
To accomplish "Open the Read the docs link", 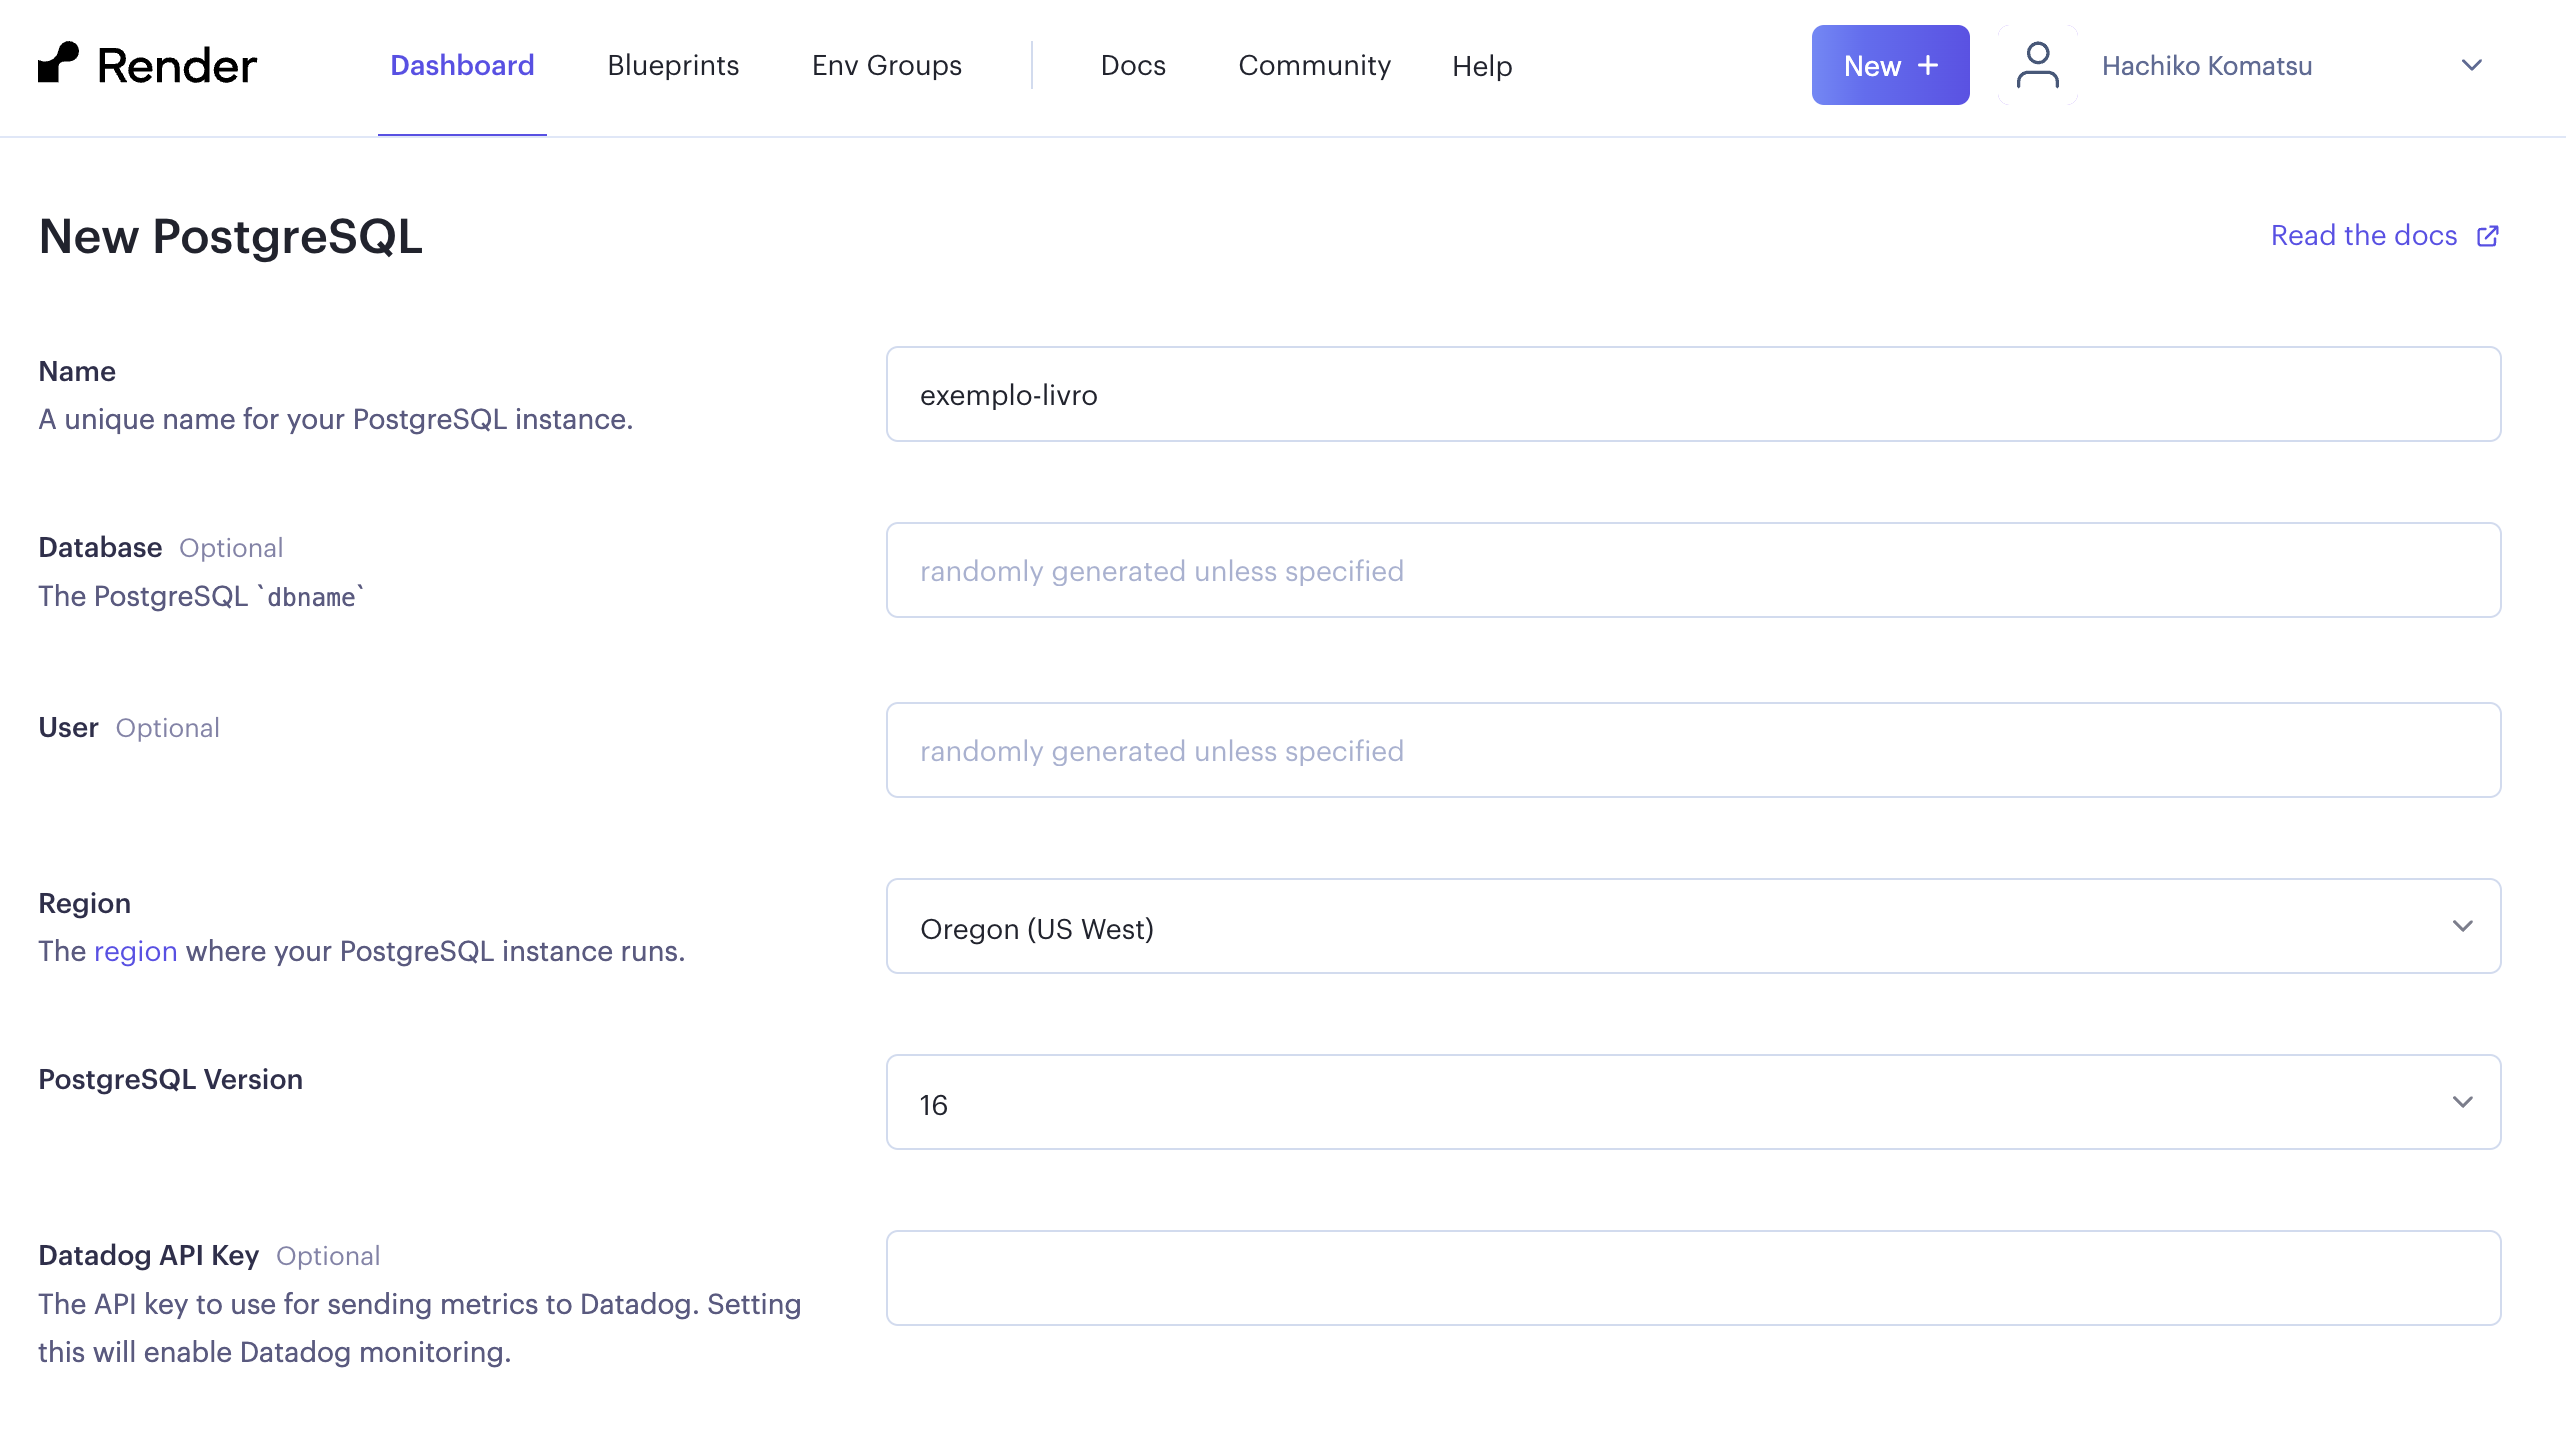I will [x=2363, y=236].
